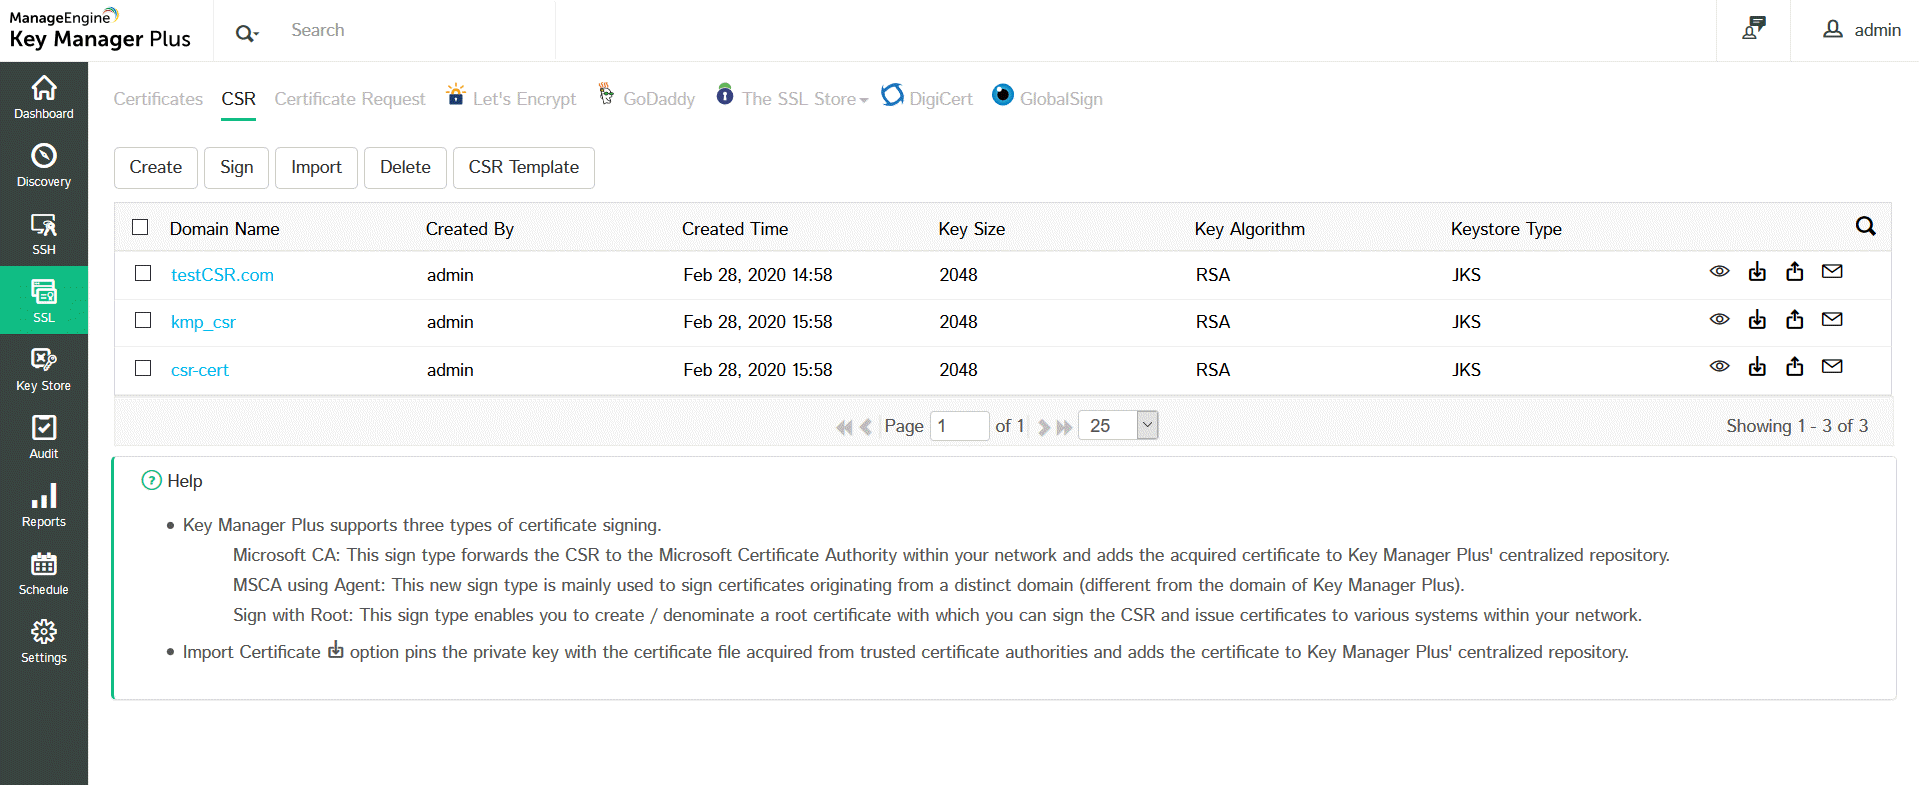Expand the rows-per-page dropdown showing 25
1919x785 pixels.
tap(1147, 425)
